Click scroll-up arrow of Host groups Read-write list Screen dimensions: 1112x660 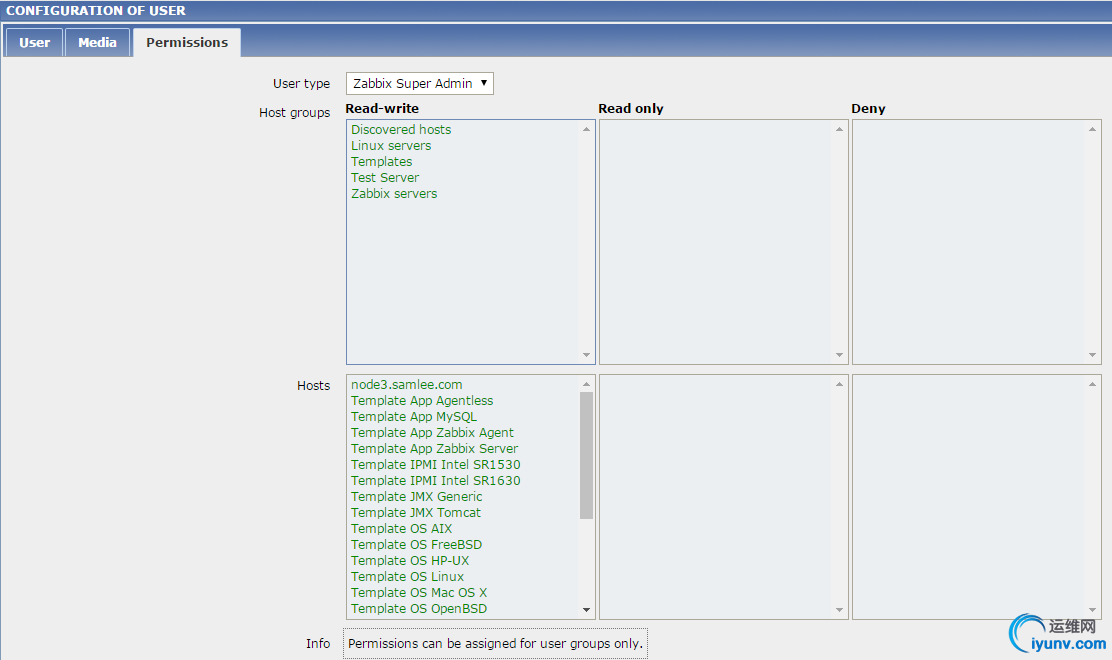tap(586, 129)
